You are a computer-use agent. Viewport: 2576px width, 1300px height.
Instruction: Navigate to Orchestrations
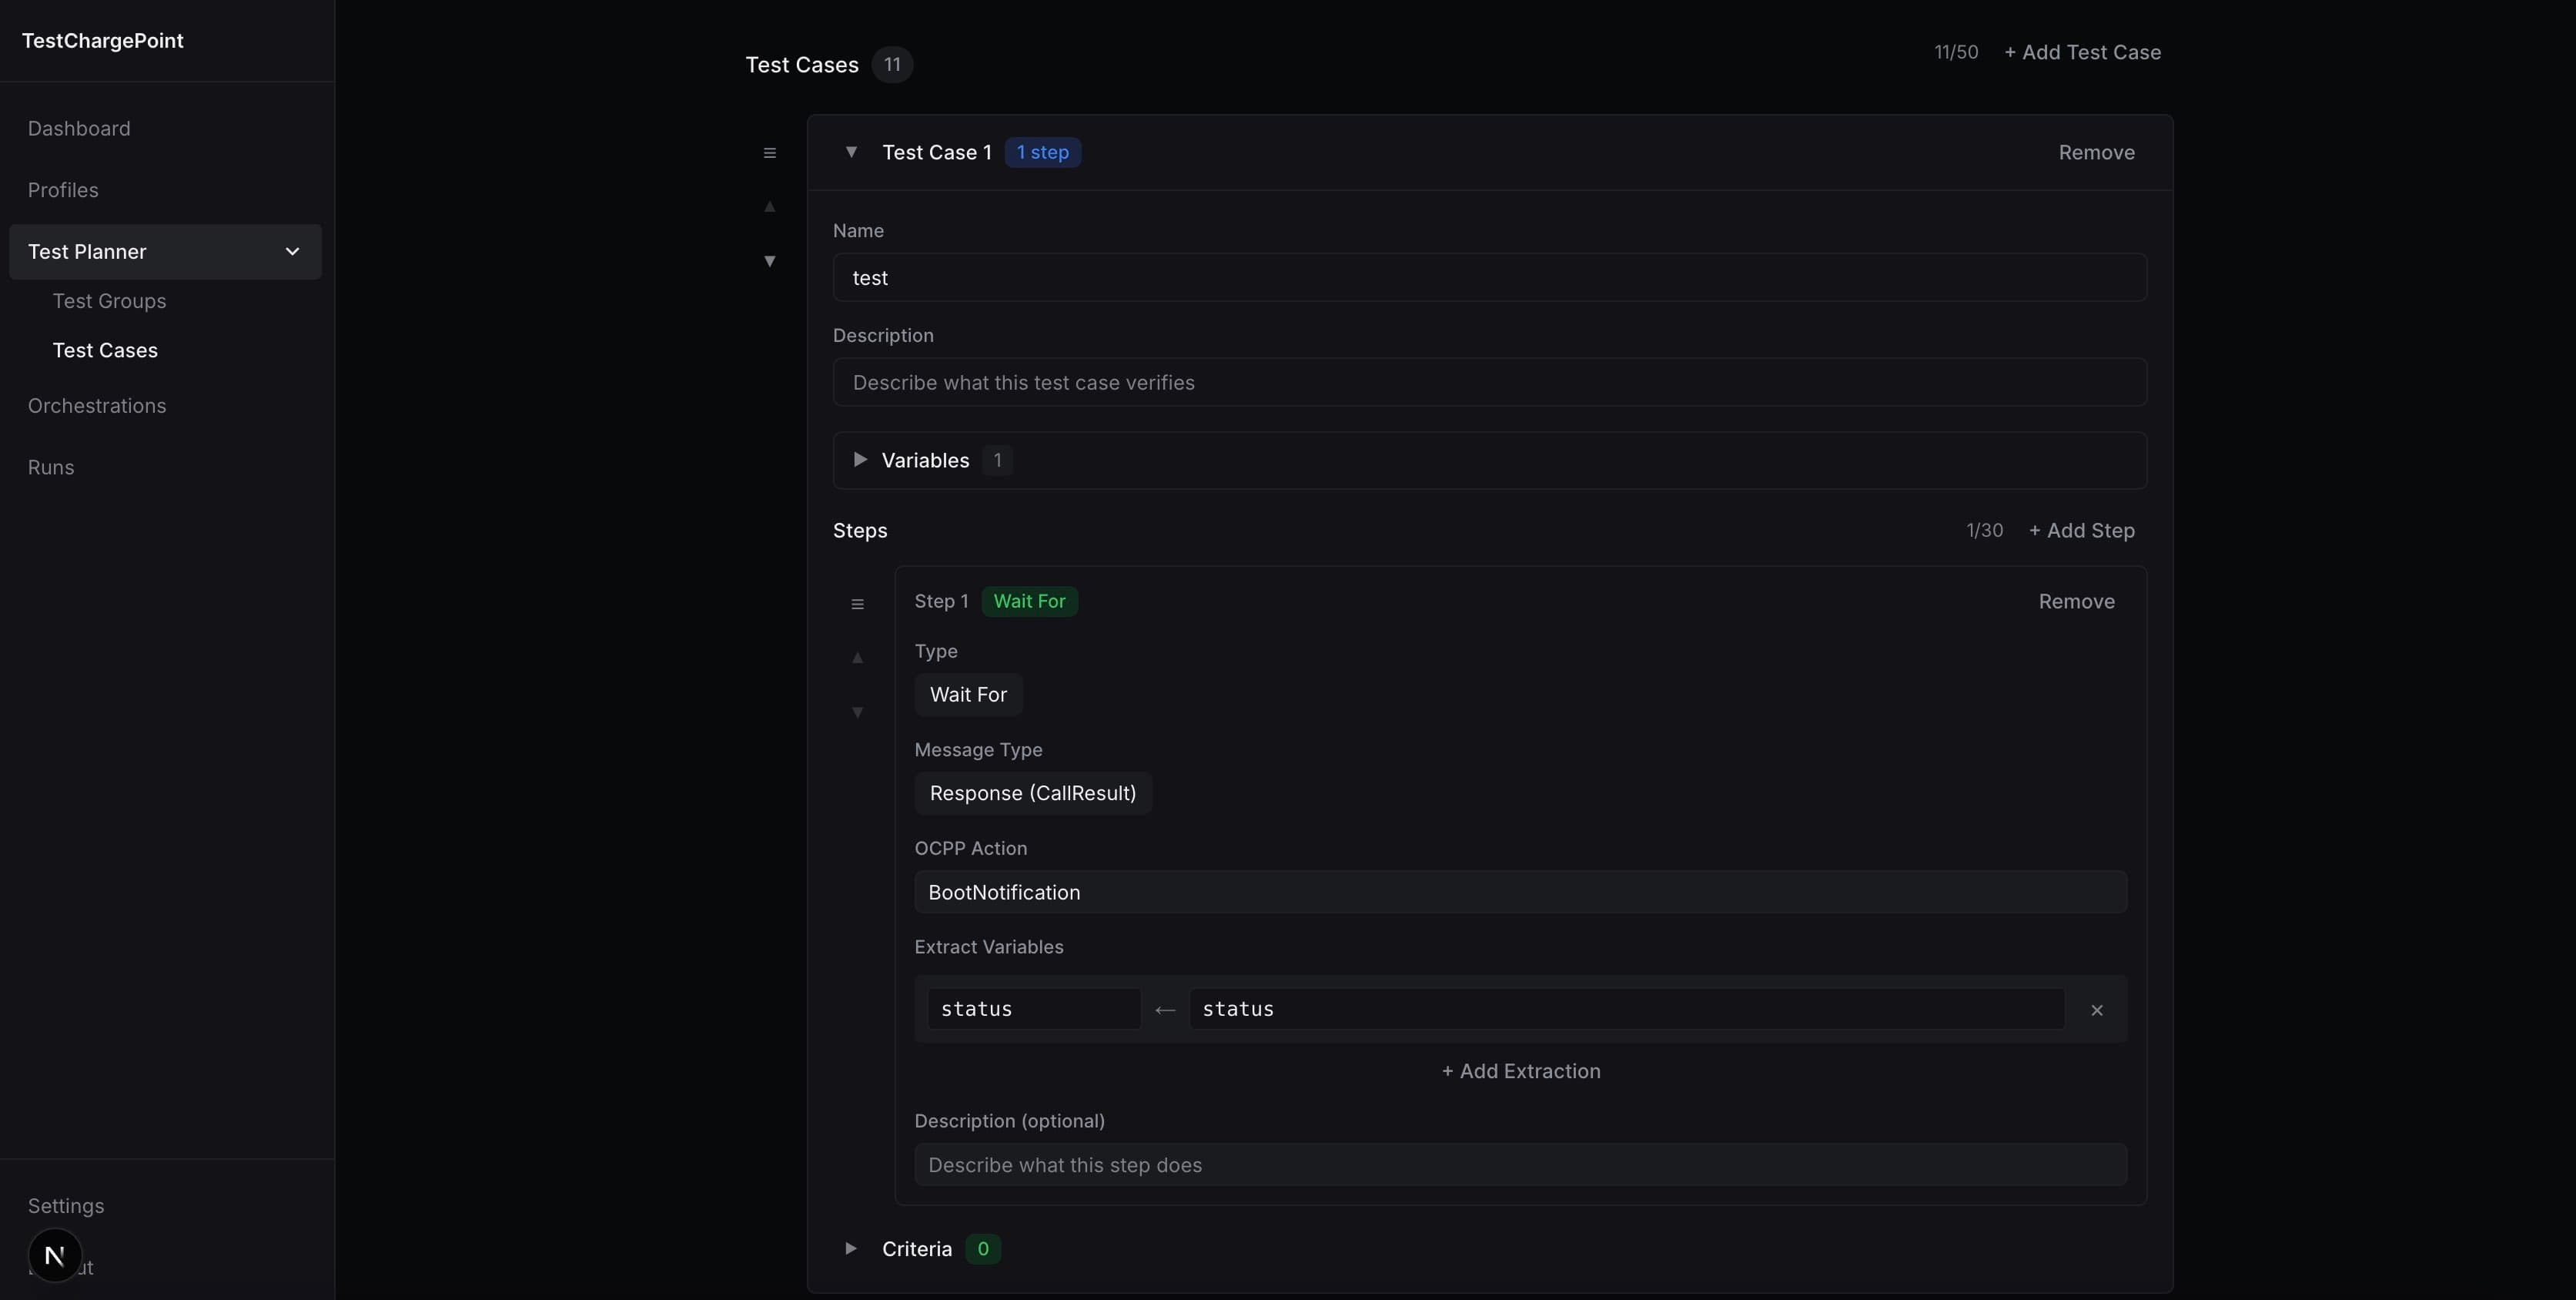pyautogui.click(x=97, y=405)
